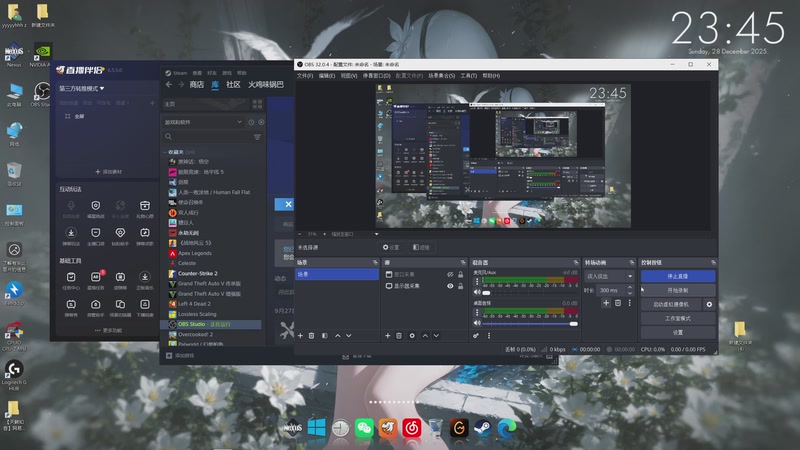
Task: Open 停靠窗口(D) menu in OBS
Action: [377, 76]
